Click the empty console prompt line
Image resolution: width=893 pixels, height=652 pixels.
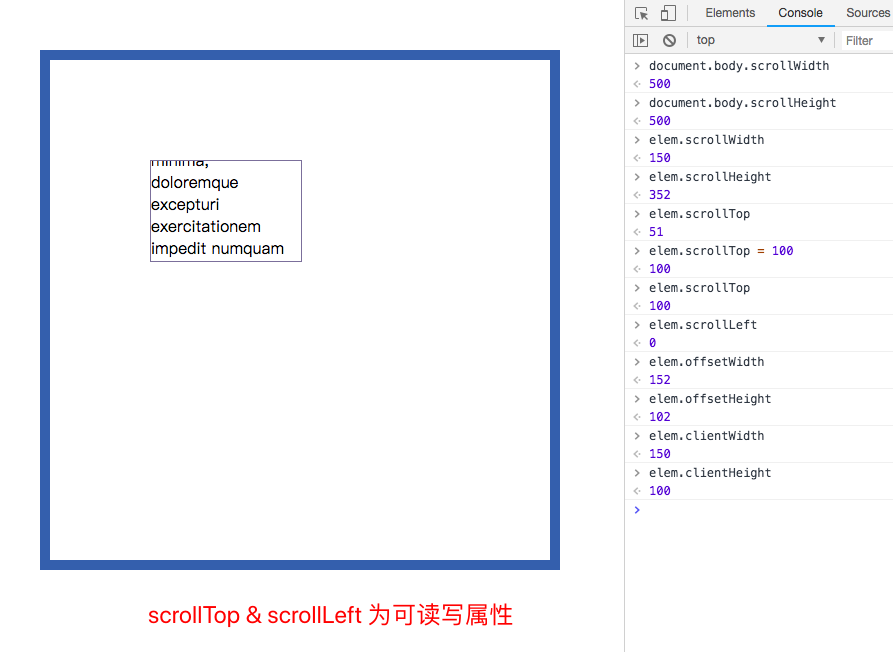760,510
